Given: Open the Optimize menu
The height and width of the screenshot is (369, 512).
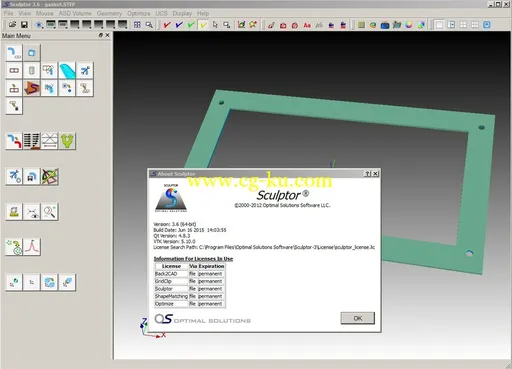Looking at the screenshot, I should point(139,13).
